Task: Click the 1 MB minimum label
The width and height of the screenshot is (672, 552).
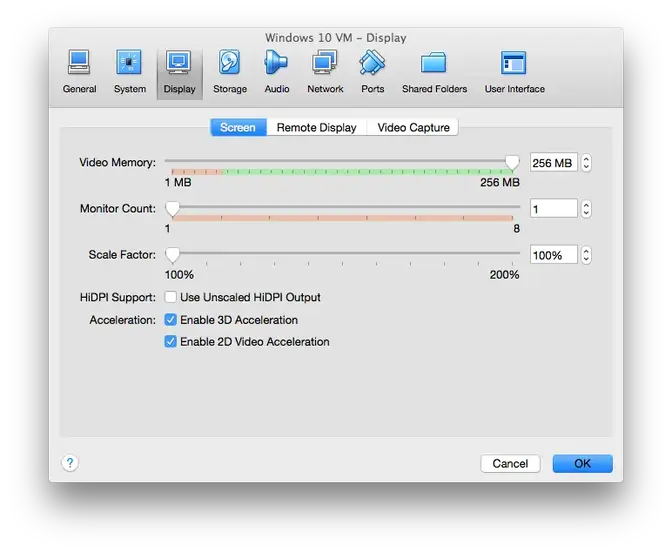Action: pyautogui.click(x=178, y=182)
